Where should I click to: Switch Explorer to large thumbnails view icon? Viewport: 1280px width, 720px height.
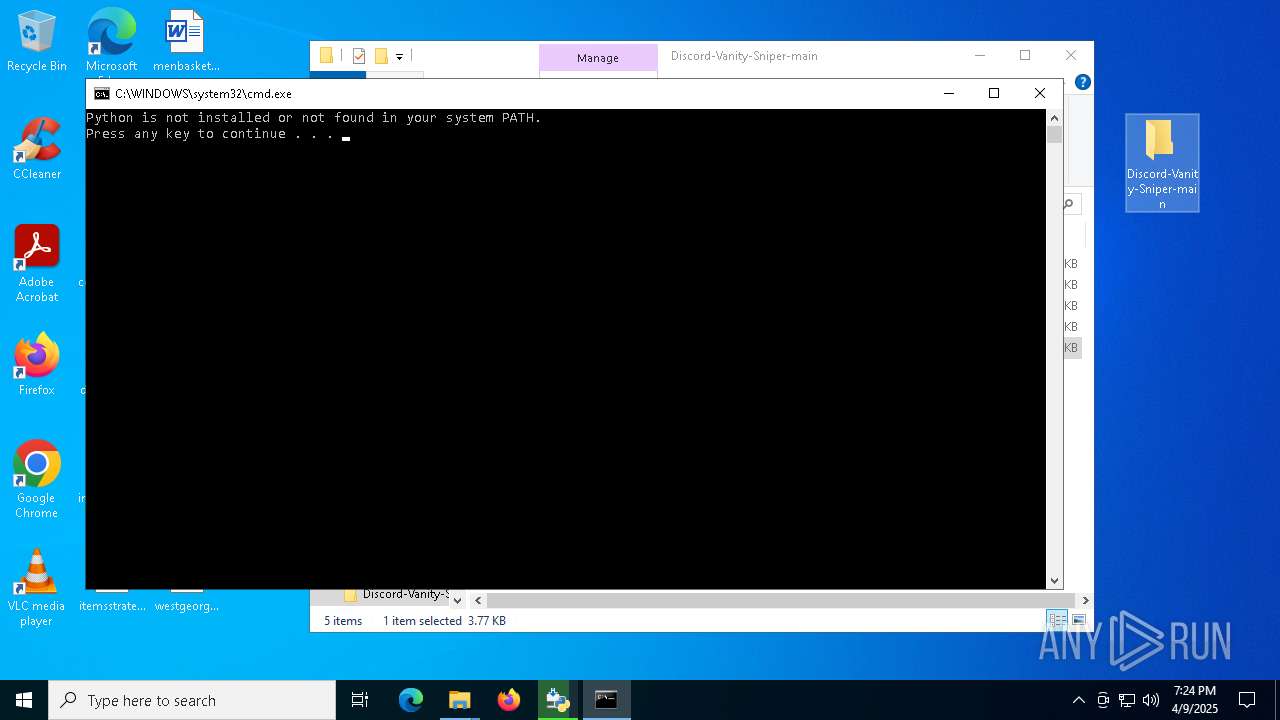(x=1078, y=620)
